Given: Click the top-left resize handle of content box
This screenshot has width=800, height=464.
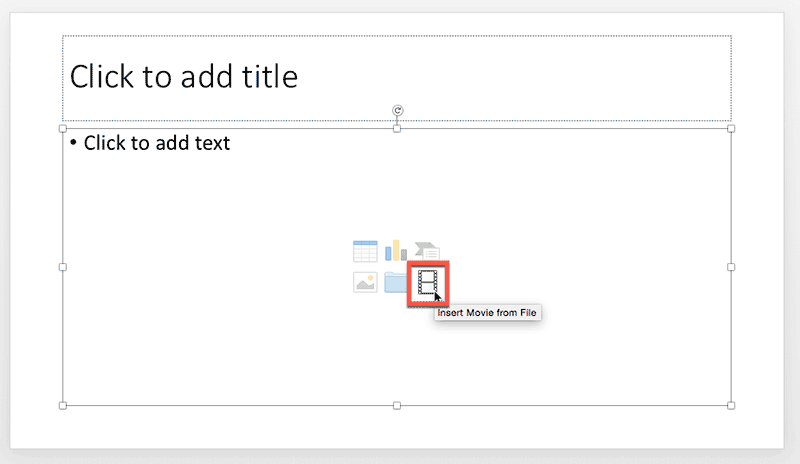Looking at the screenshot, I should [63, 129].
